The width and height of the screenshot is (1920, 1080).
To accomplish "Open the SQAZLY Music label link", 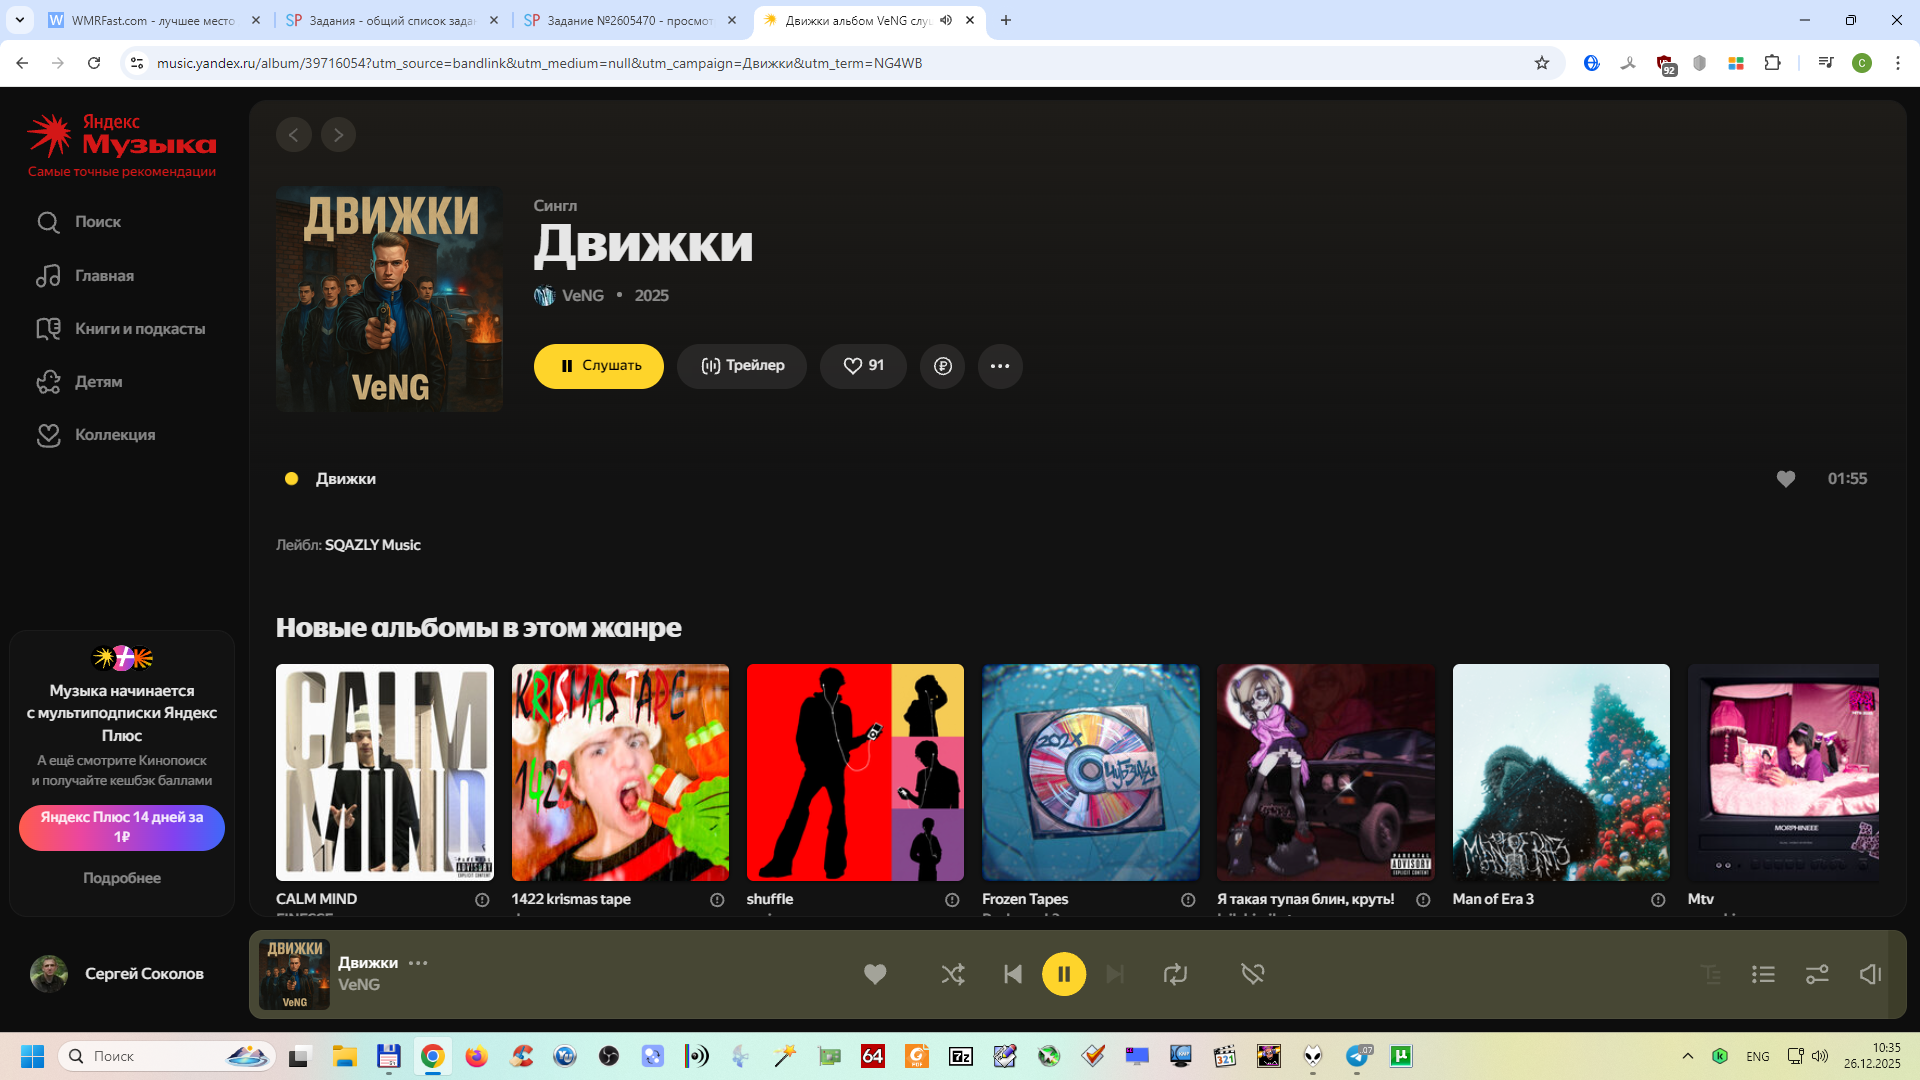I will [x=372, y=545].
